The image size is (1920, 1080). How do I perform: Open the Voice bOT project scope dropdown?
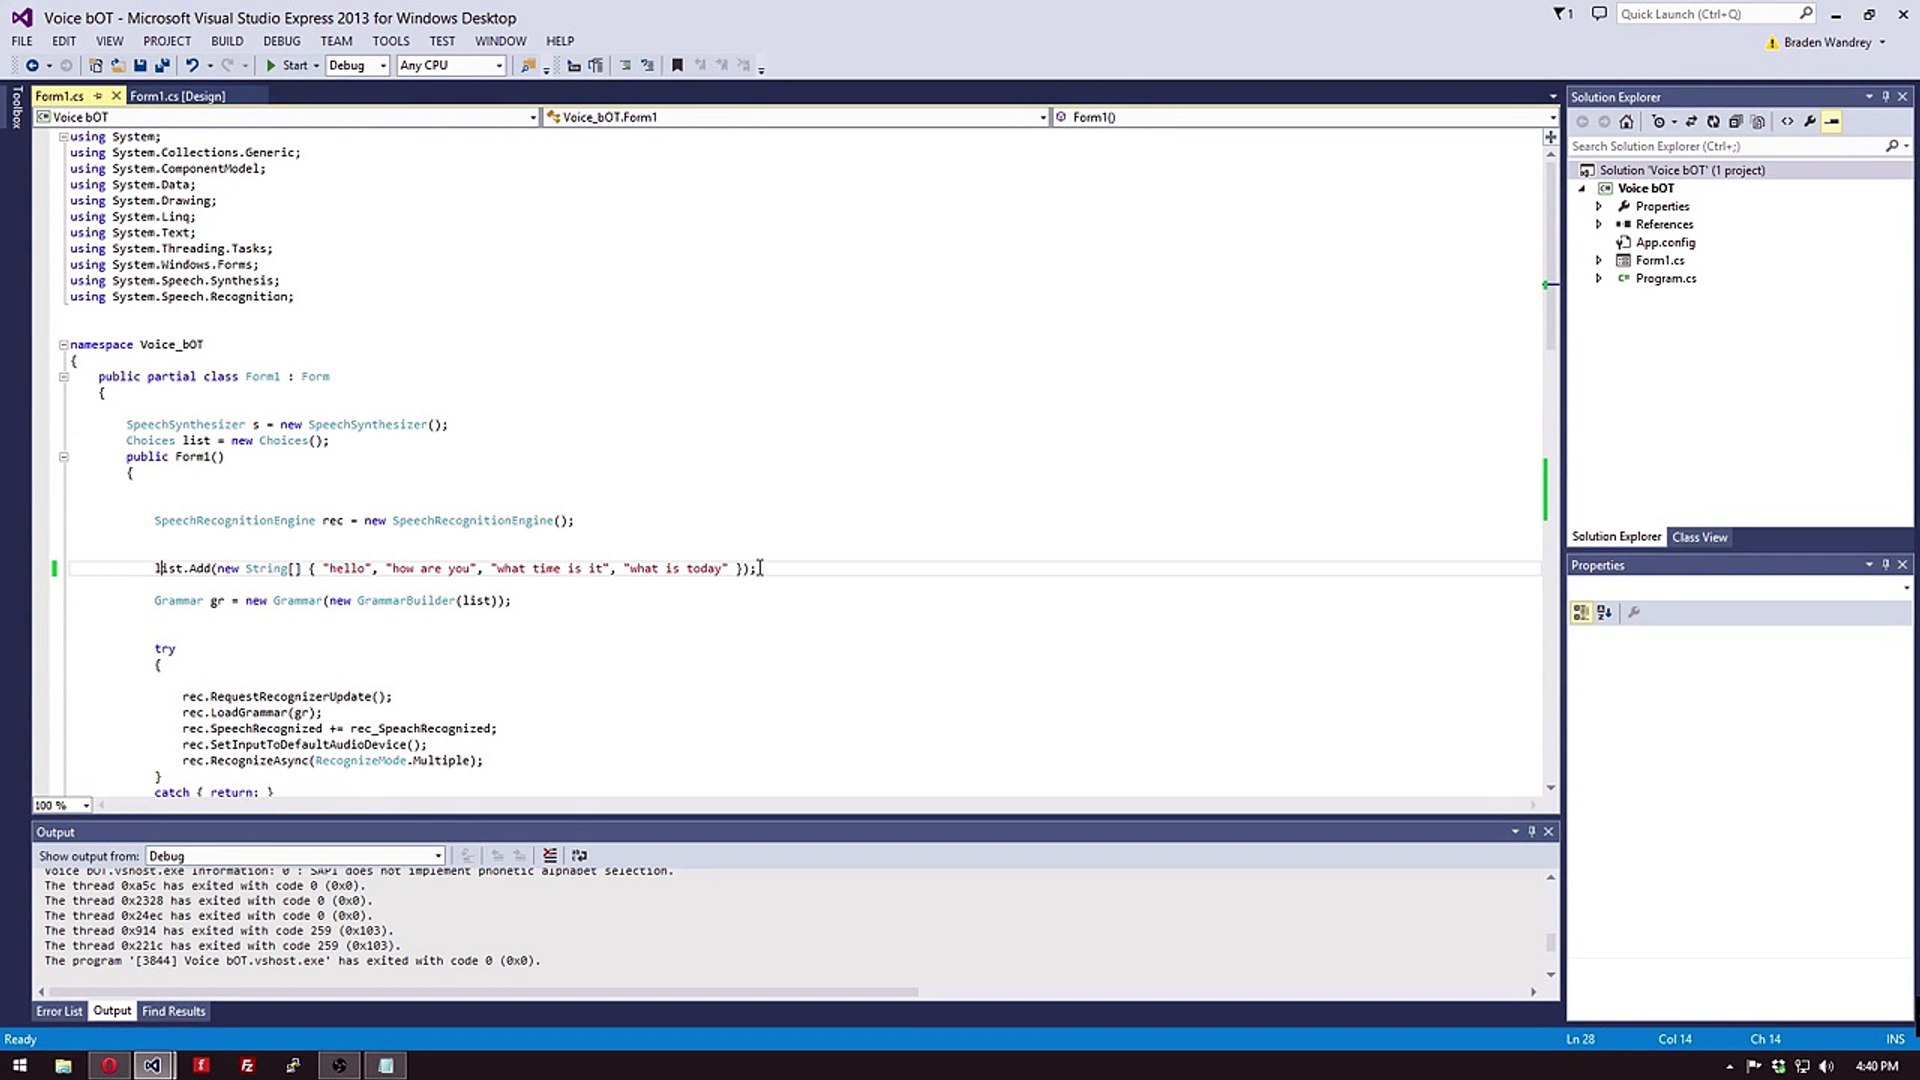286,117
